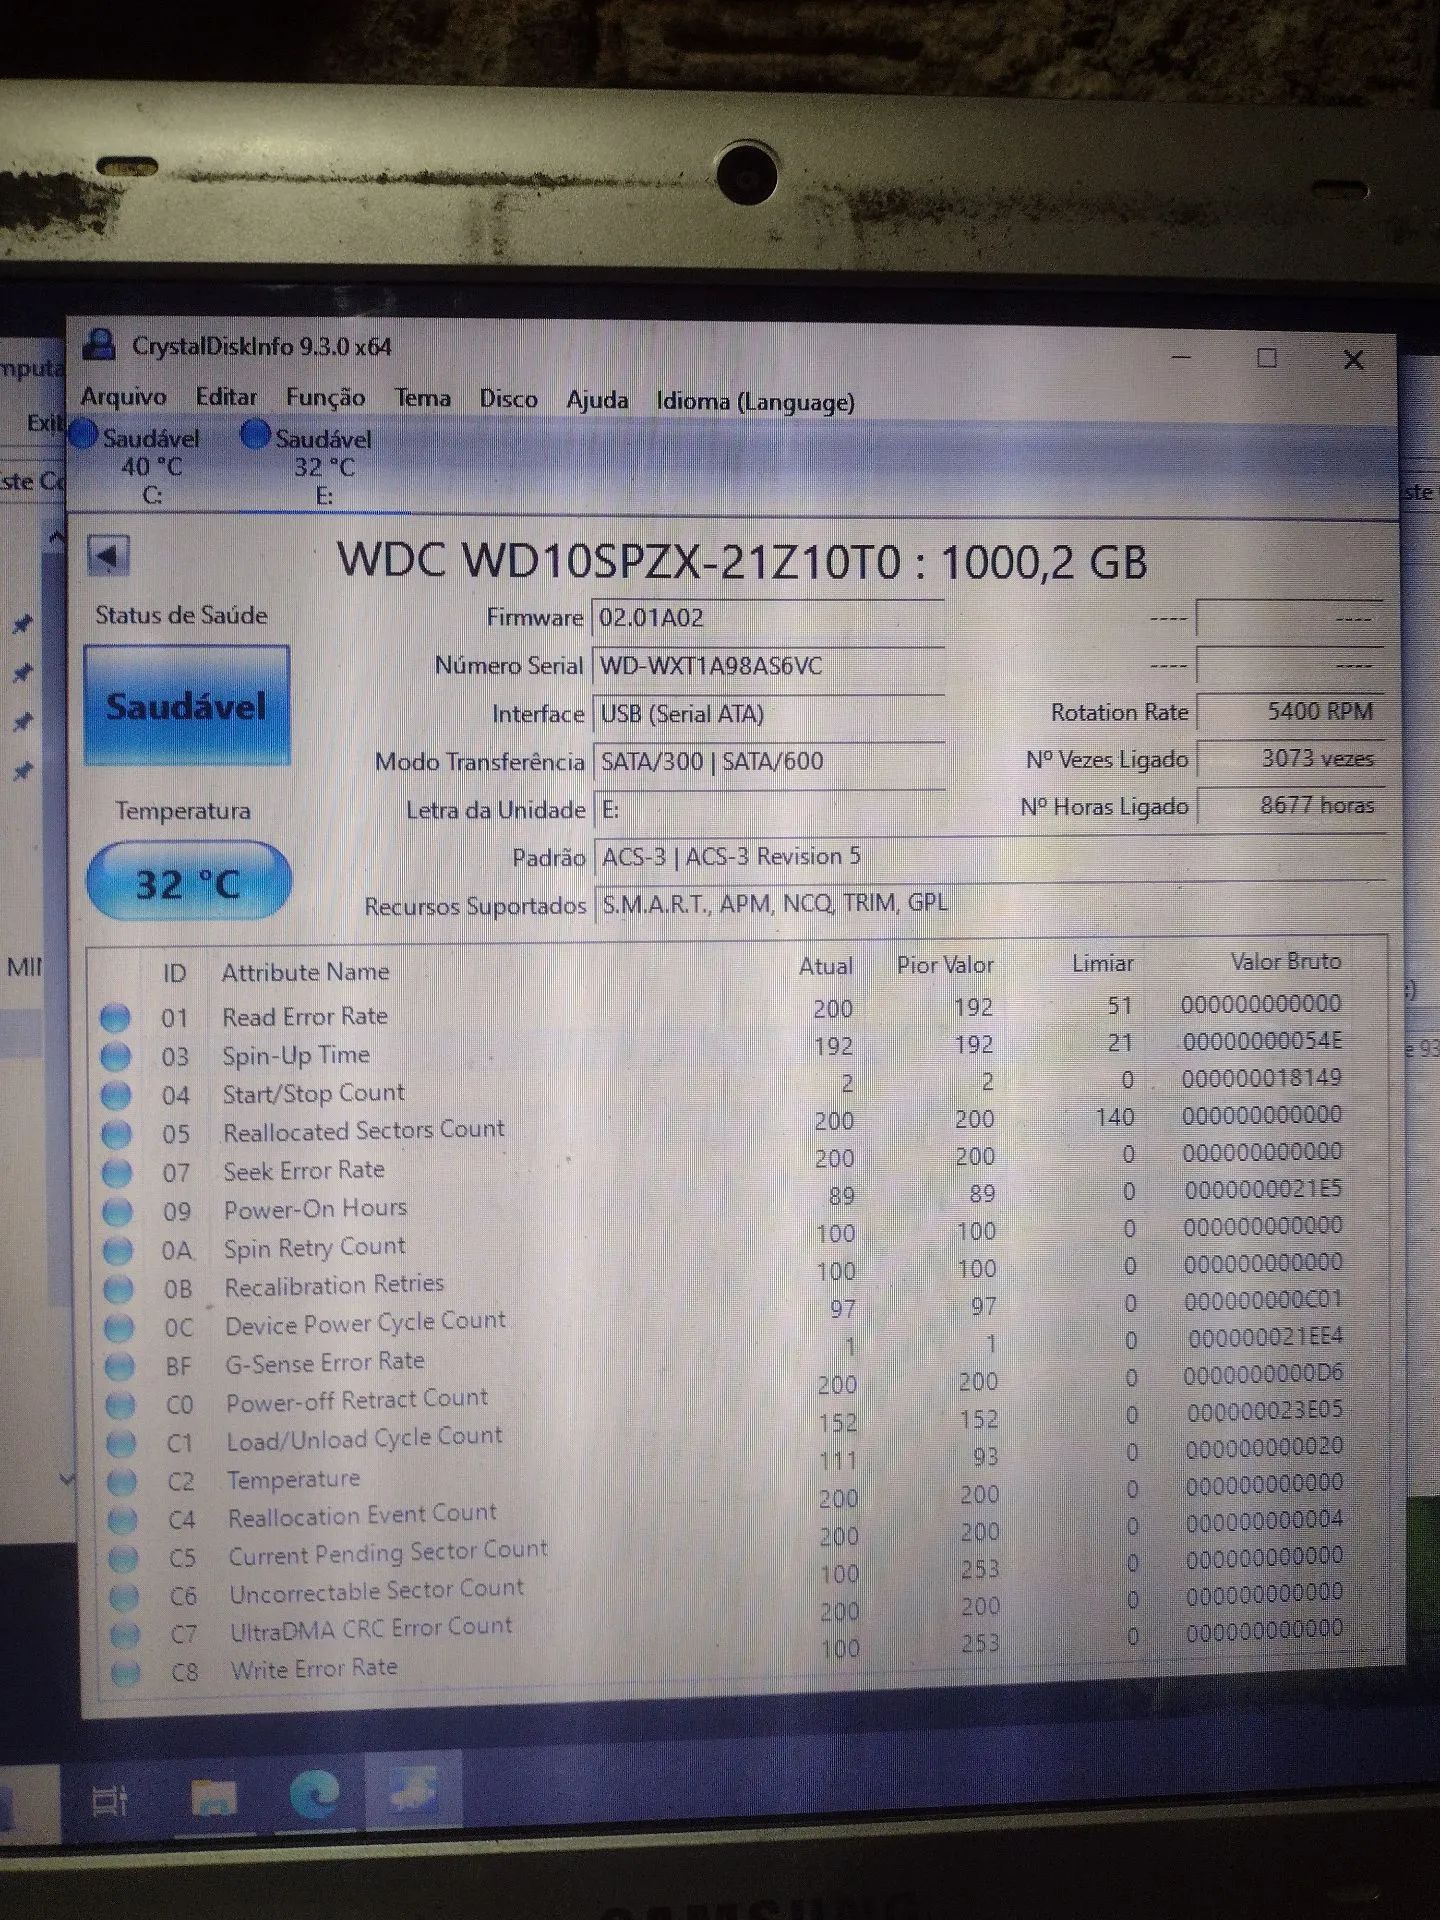Click raw value 000000018149 of Start/Stop Count

tap(1262, 1078)
